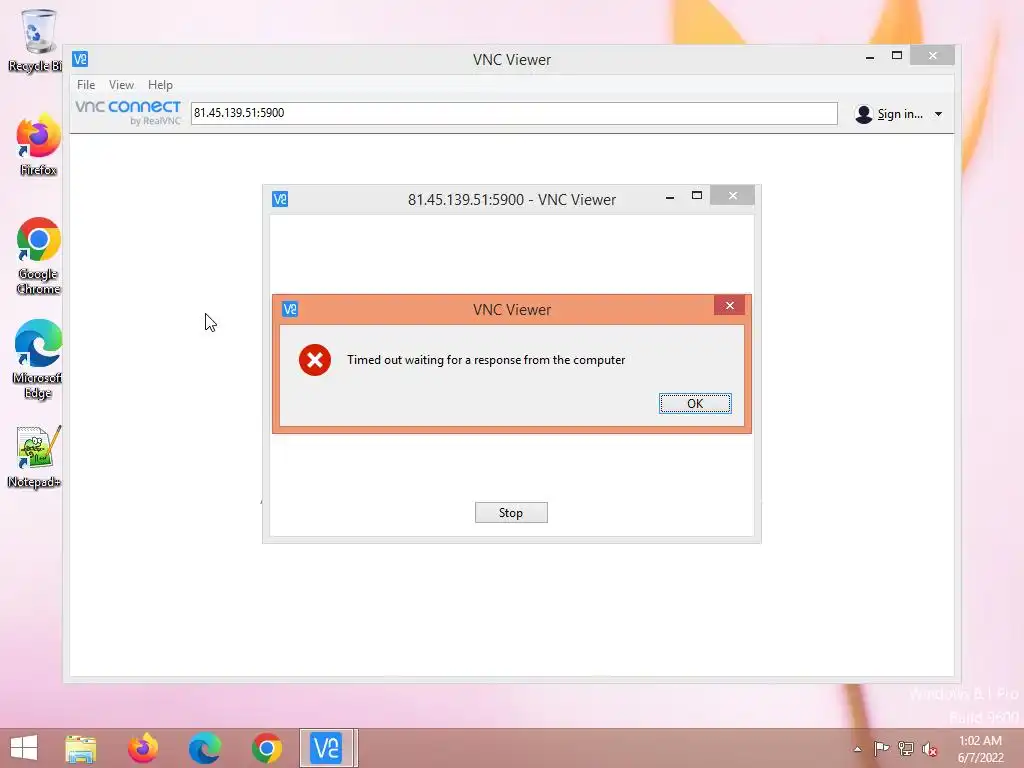Open the File menu
The image size is (1024, 768).
[86, 85]
